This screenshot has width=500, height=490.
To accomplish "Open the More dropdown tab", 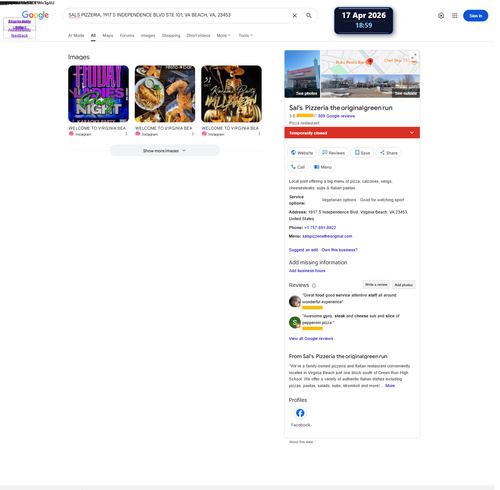I will pos(223,35).
